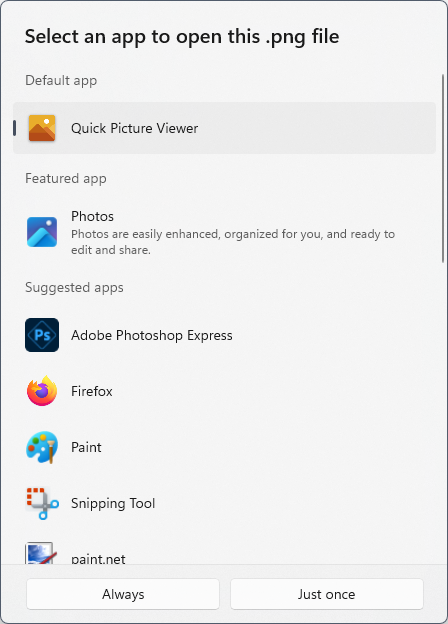Choose the Photos featured app entry

coord(224,232)
